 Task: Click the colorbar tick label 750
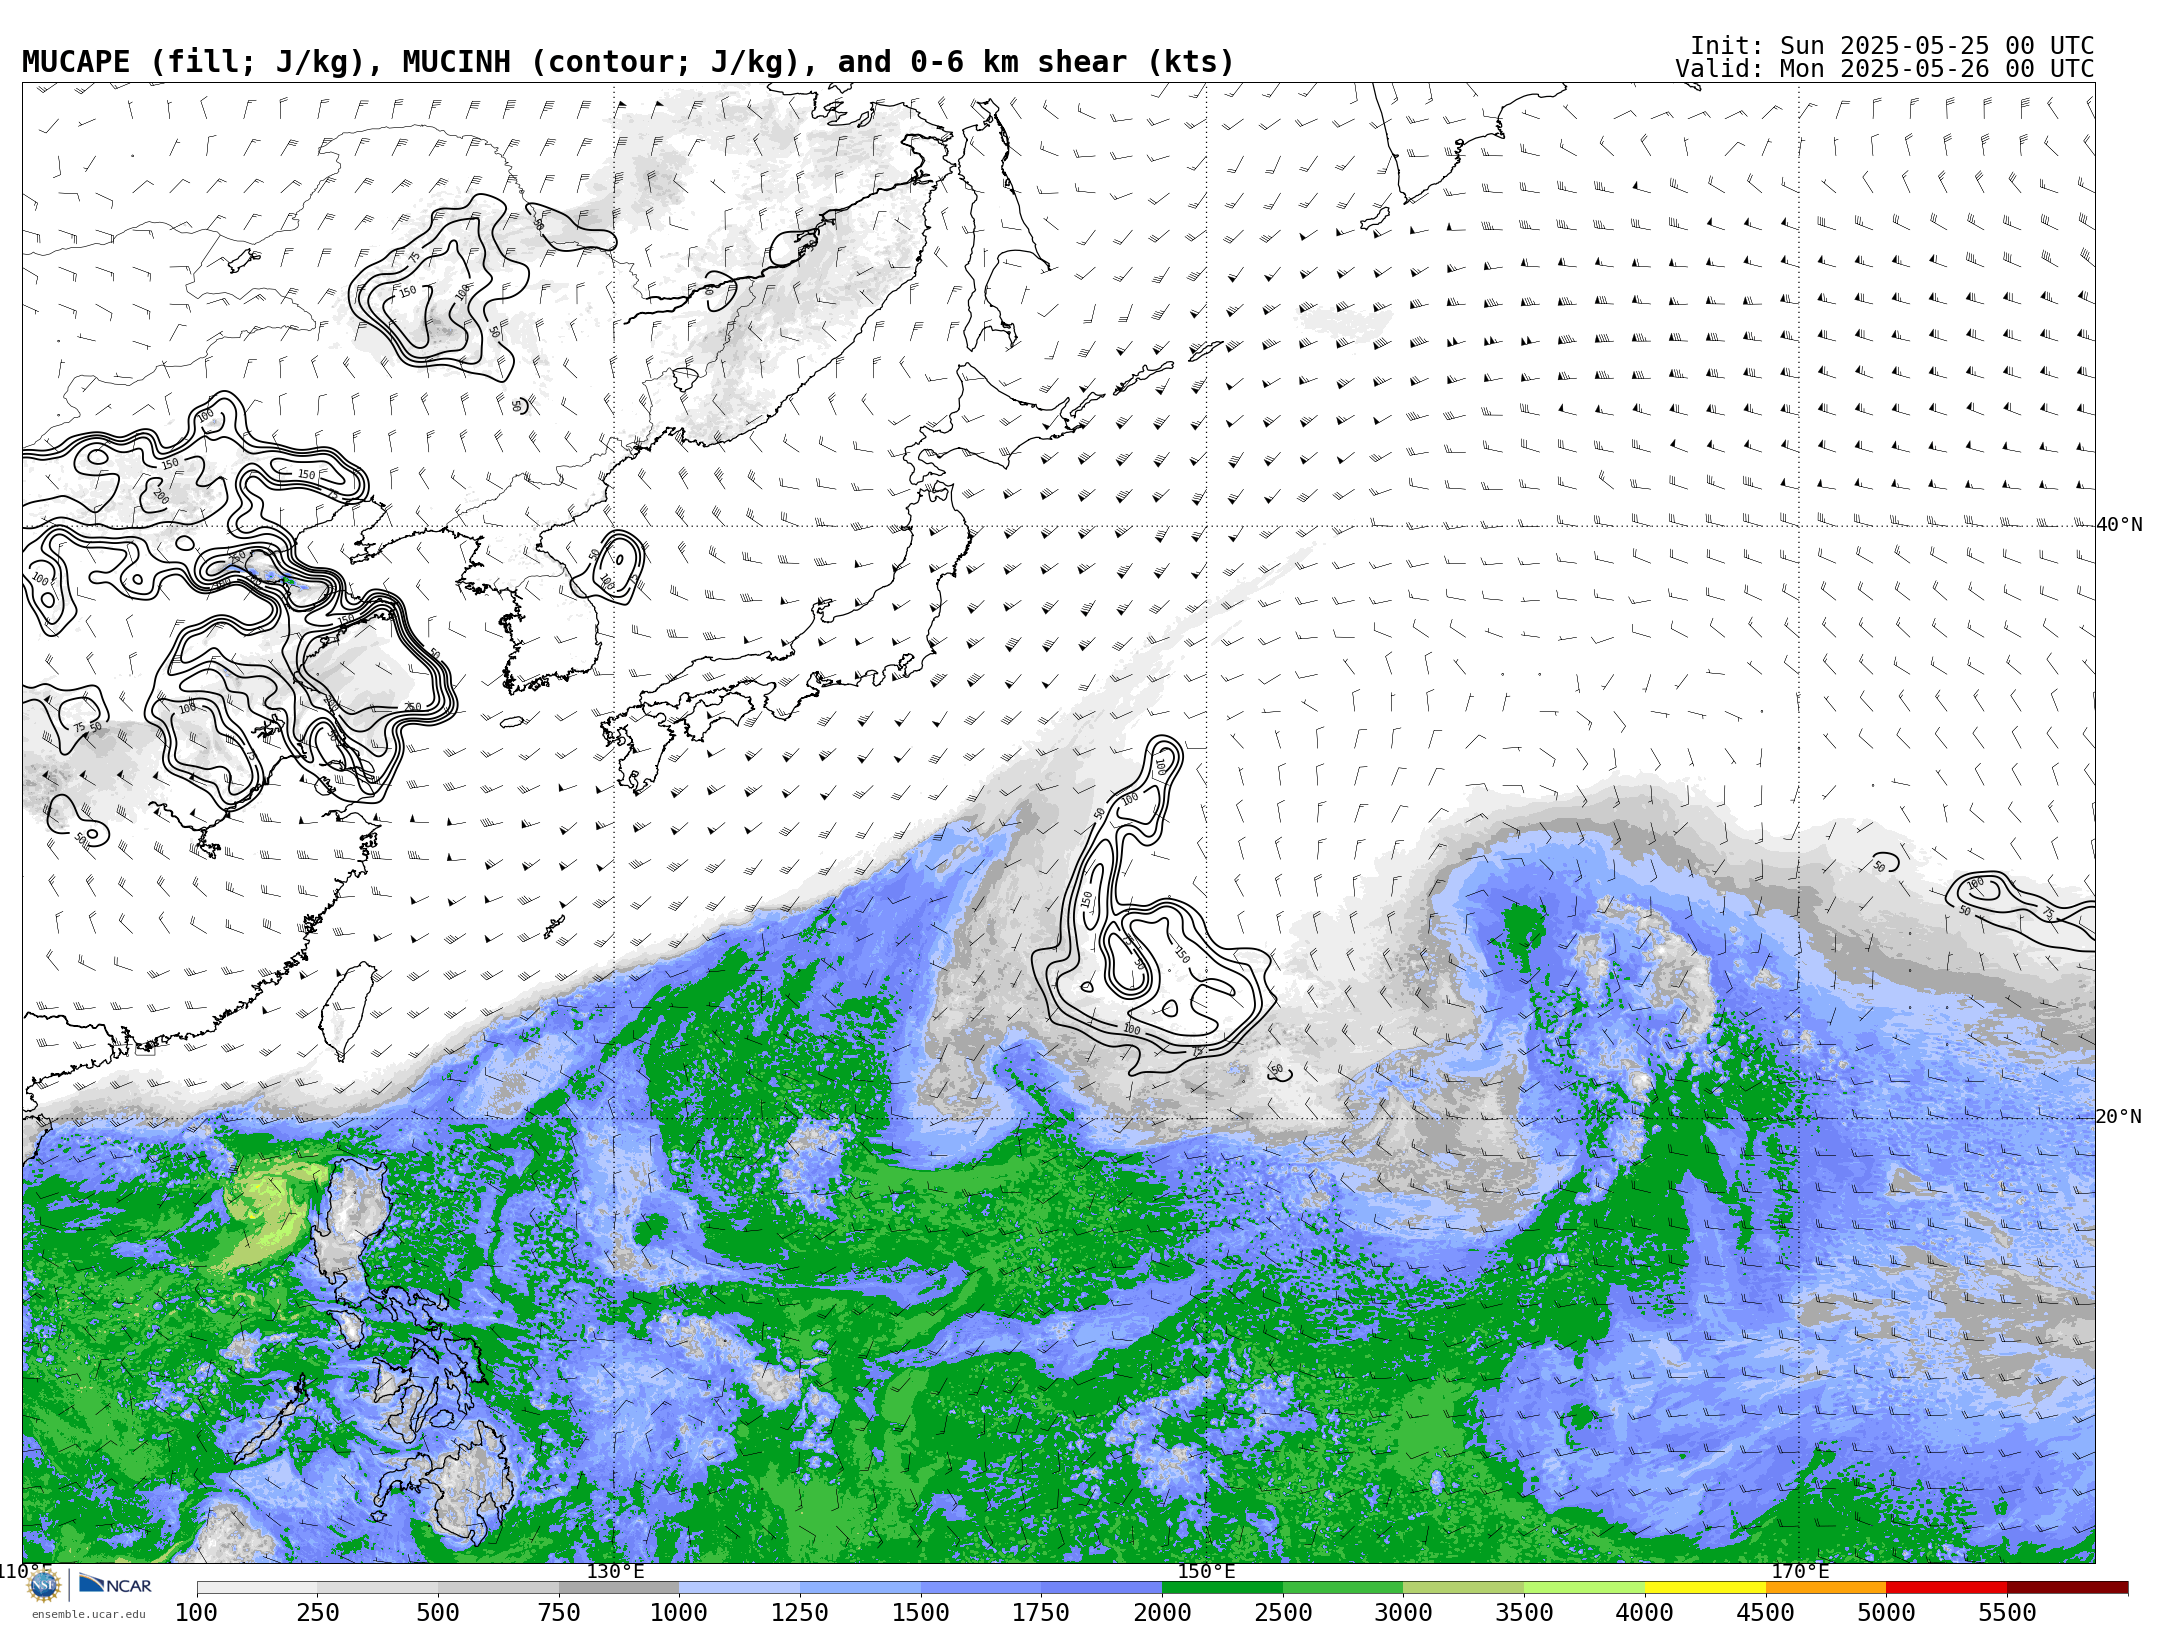pyautogui.click(x=559, y=1613)
